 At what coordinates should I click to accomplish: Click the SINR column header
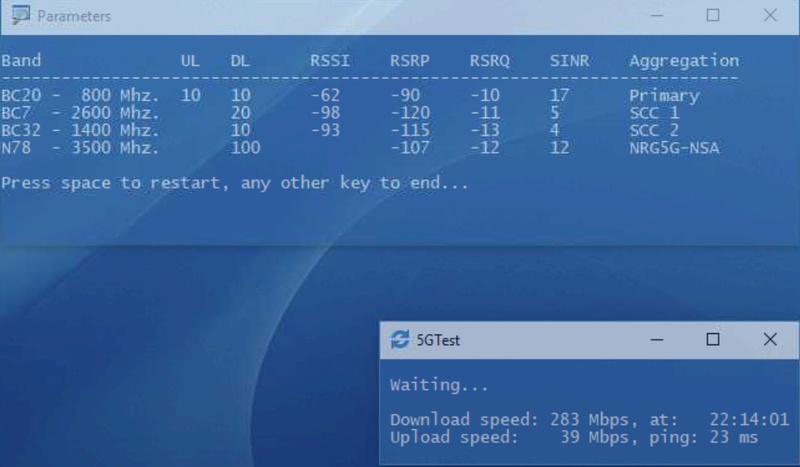coord(569,61)
